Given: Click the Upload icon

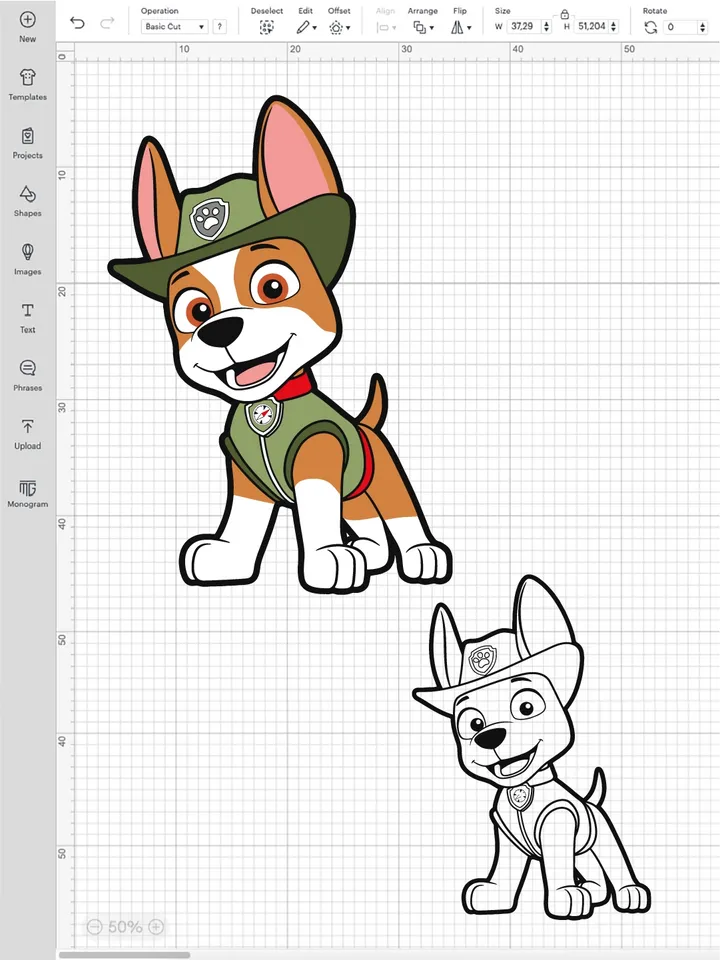Looking at the screenshot, I should tap(27, 433).
